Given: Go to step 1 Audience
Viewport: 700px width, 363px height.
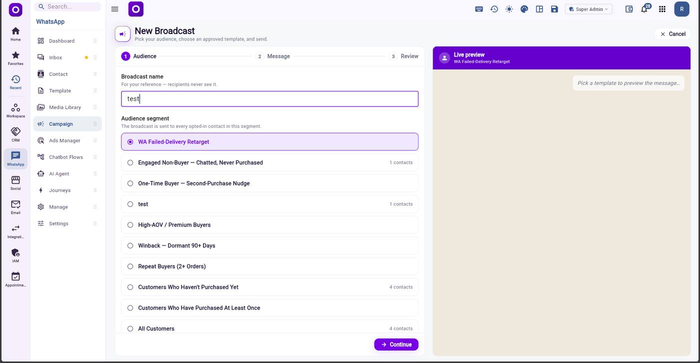Looking at the screenshot, I should click(139, 56).
